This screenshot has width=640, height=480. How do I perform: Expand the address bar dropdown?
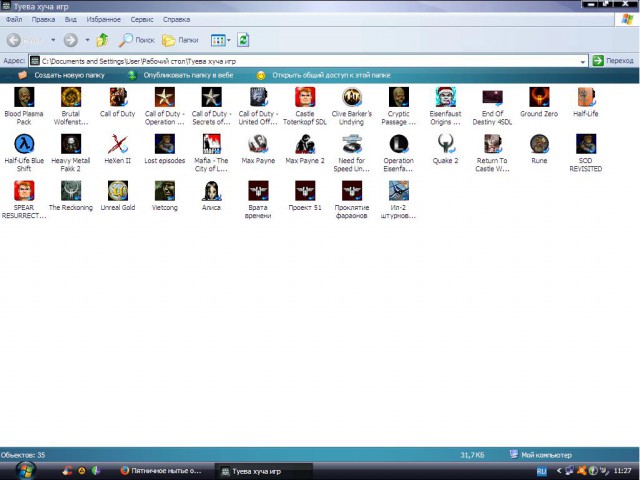point(583,62)
